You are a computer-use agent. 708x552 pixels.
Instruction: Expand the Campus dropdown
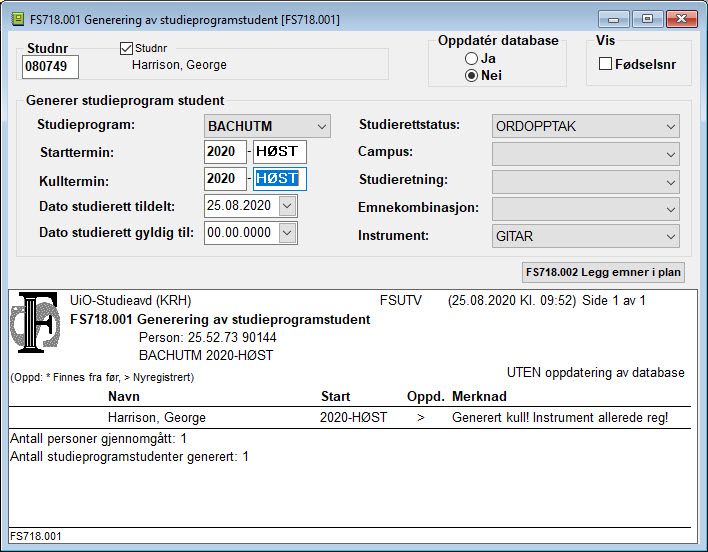click(x=586, y=154)
